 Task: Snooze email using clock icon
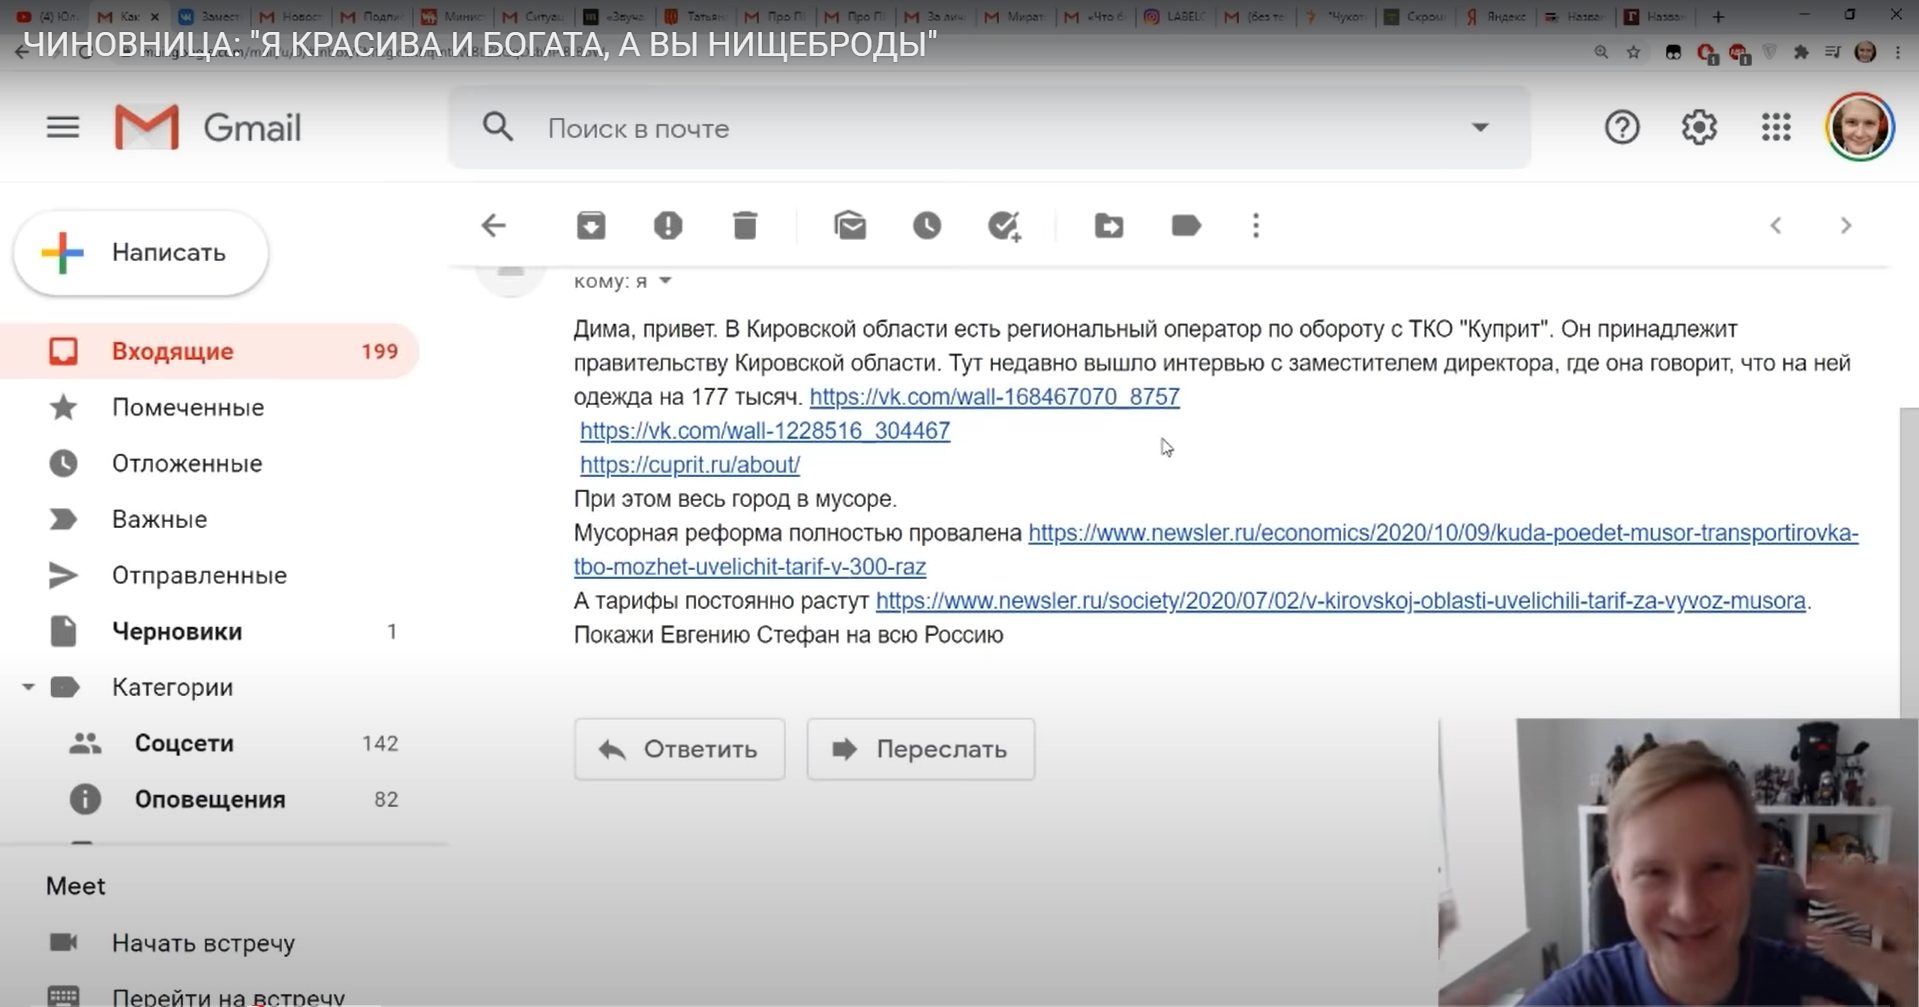(927, 226)
